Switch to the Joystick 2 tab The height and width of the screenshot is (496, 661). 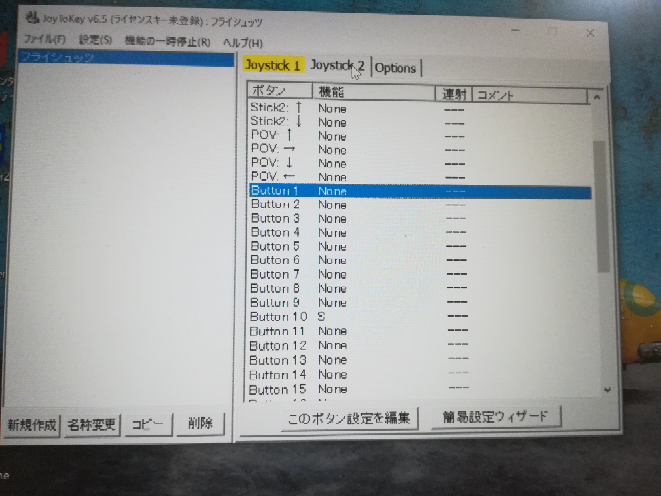(337, 66)
